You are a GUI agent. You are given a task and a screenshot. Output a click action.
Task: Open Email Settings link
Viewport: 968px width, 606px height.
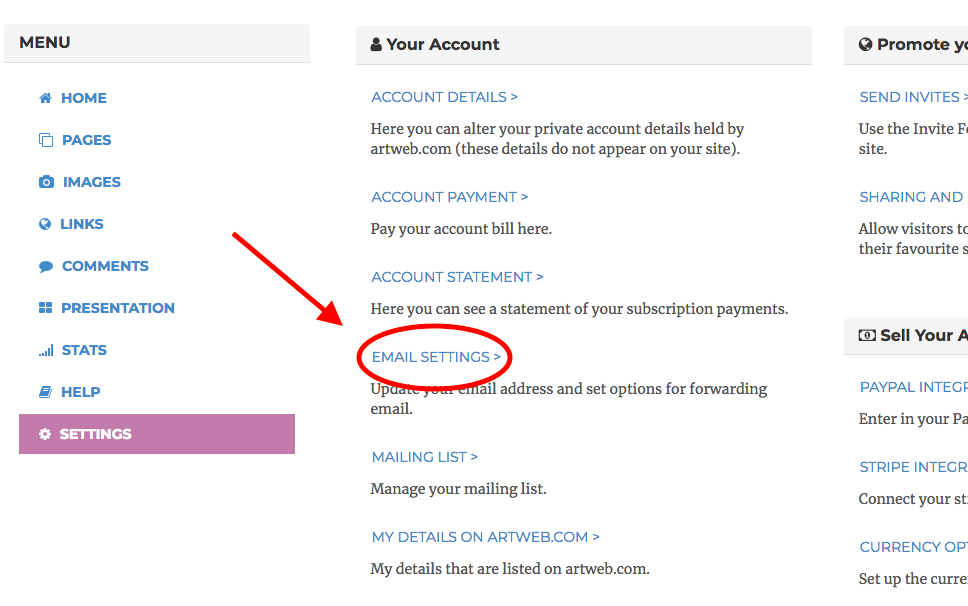(436, 357)
